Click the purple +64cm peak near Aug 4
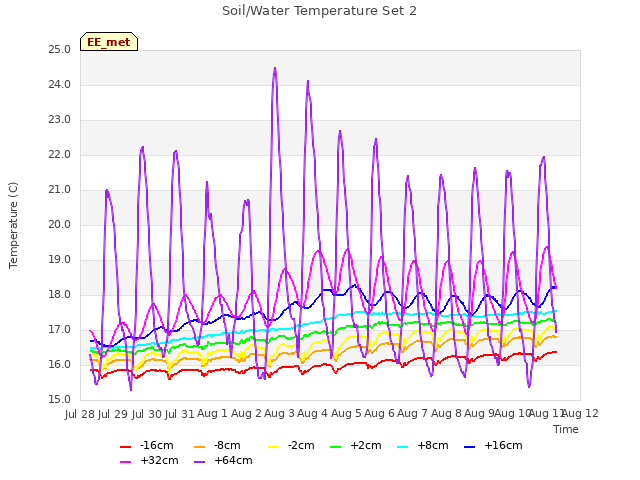The height and width of the screenshot is (480, 640). pos(308,82)
